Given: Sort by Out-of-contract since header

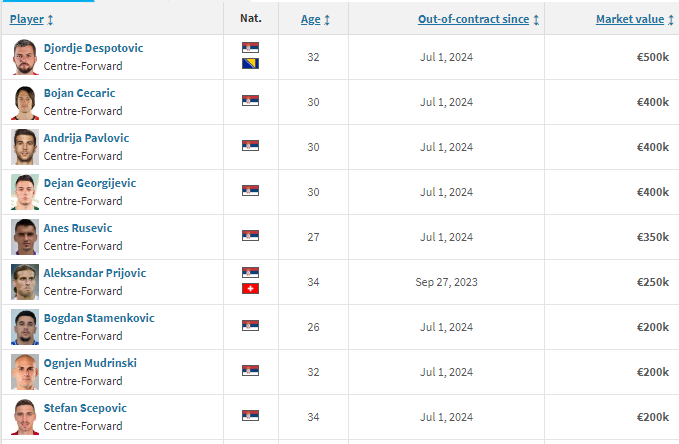Looking at the screenshot, I should [473, 19].
